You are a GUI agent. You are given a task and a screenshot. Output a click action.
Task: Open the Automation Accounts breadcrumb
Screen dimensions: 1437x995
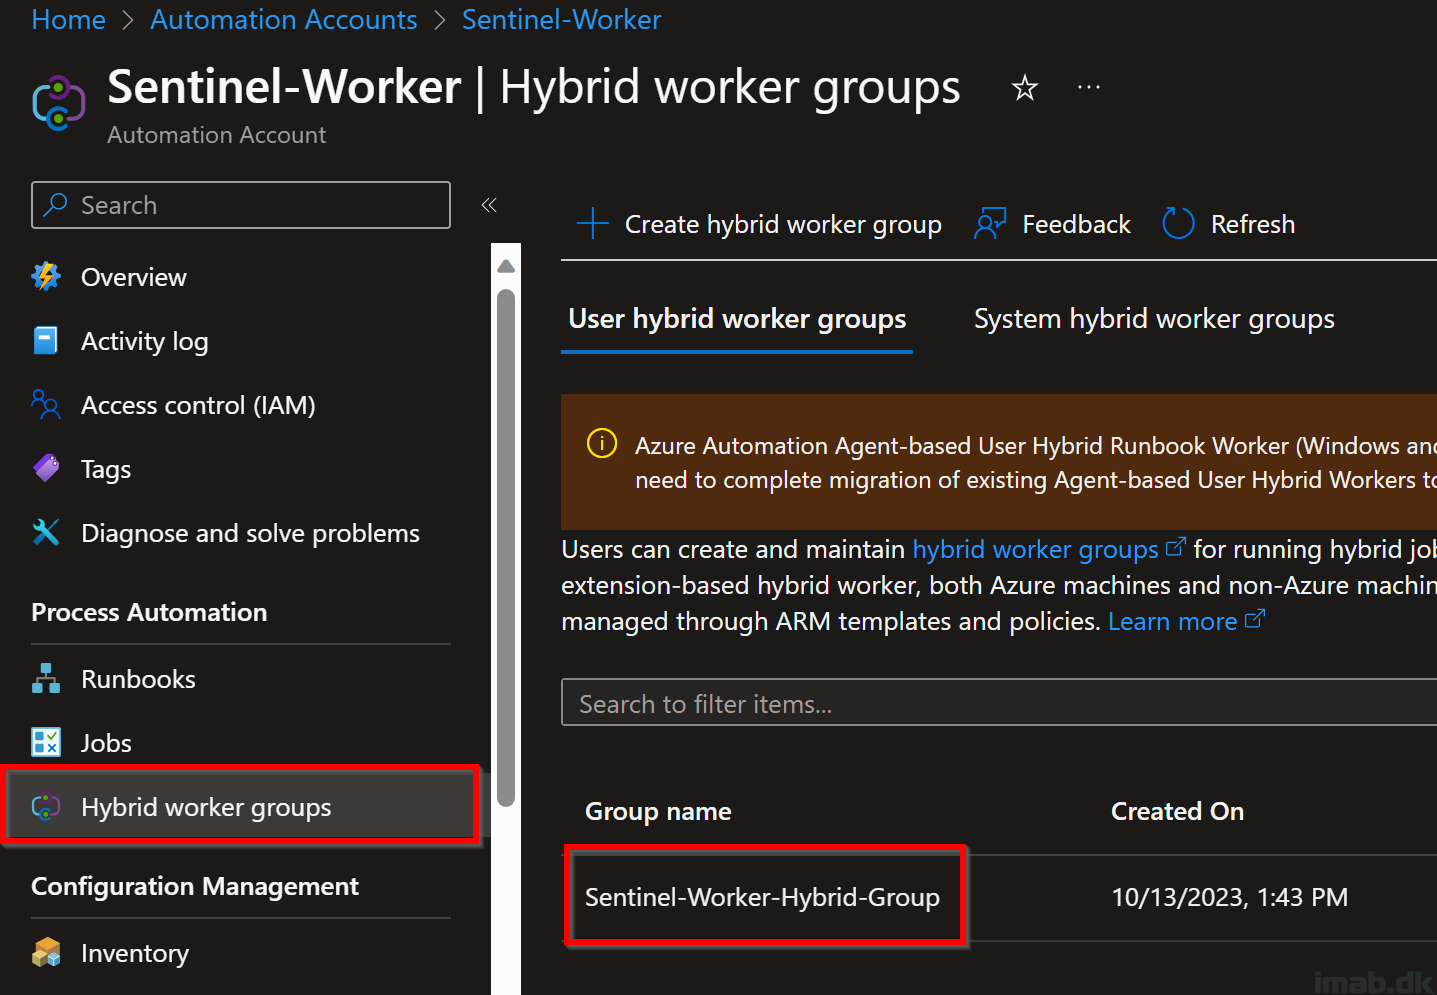tap(283, 19)
